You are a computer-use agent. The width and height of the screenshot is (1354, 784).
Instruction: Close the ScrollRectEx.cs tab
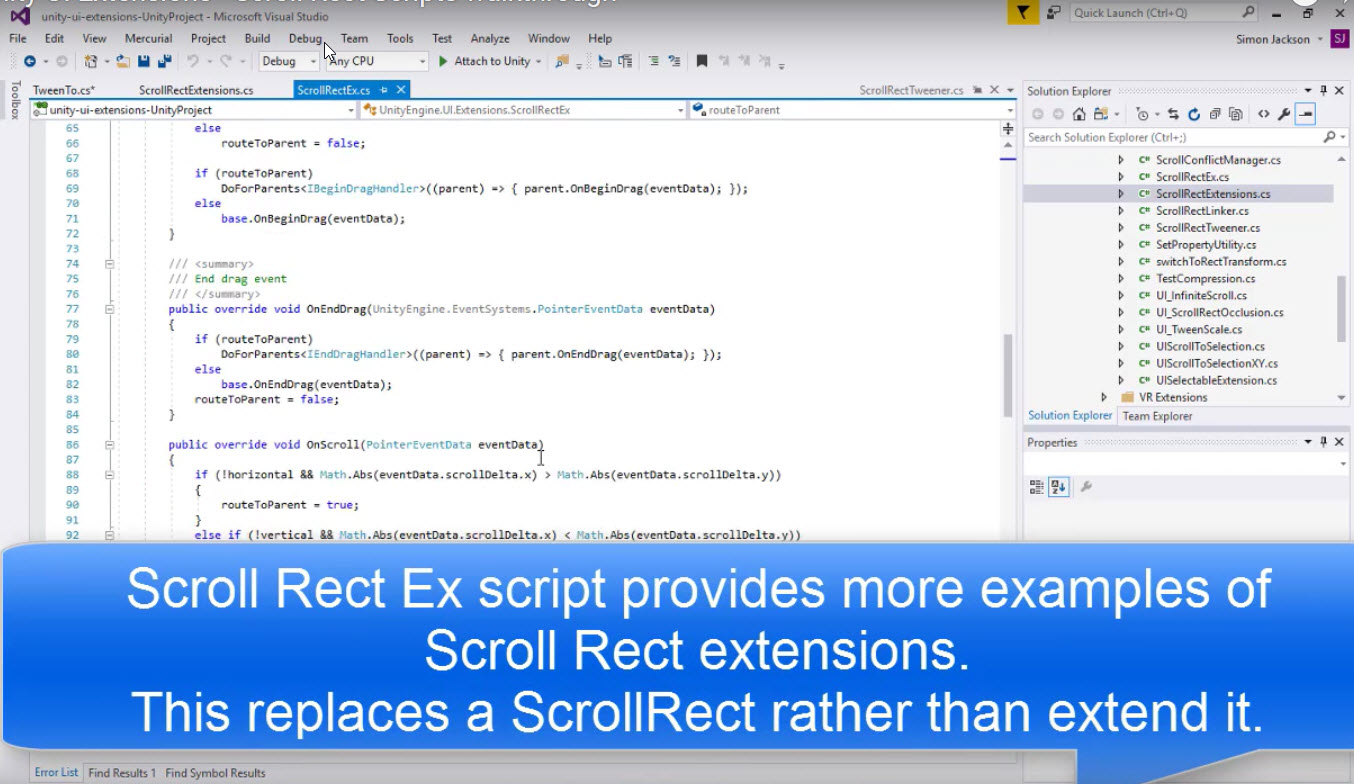pyautogui.click(x=400, y=90)
